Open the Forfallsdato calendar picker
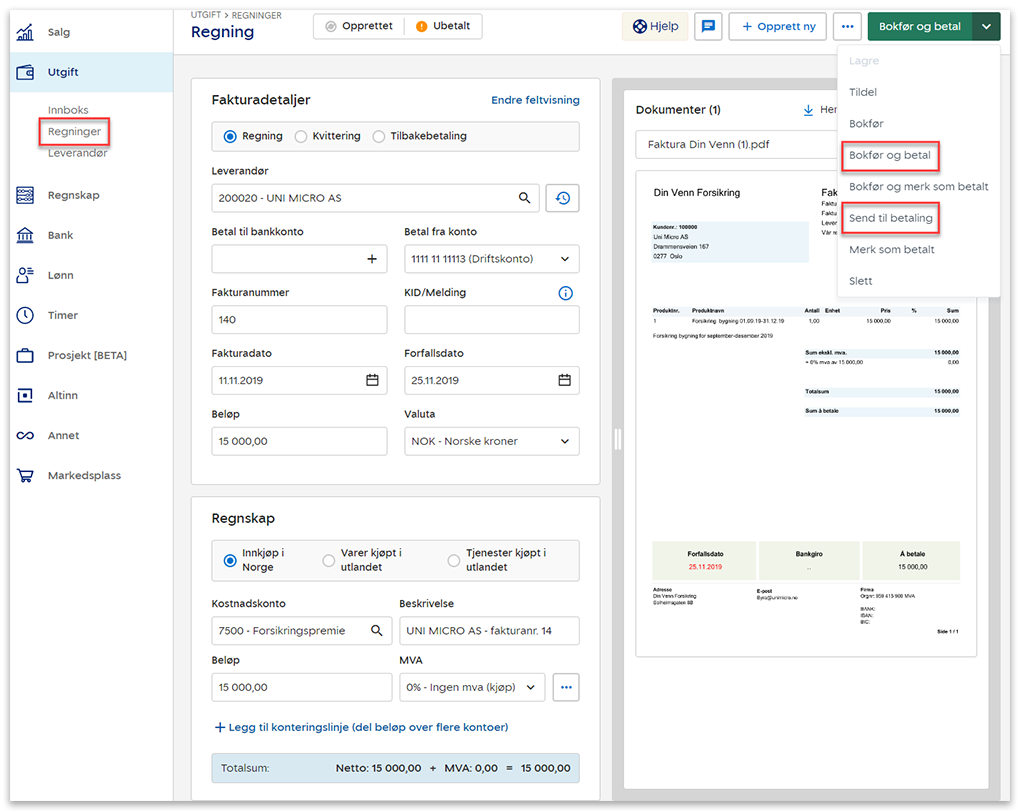 pos(564,380)
